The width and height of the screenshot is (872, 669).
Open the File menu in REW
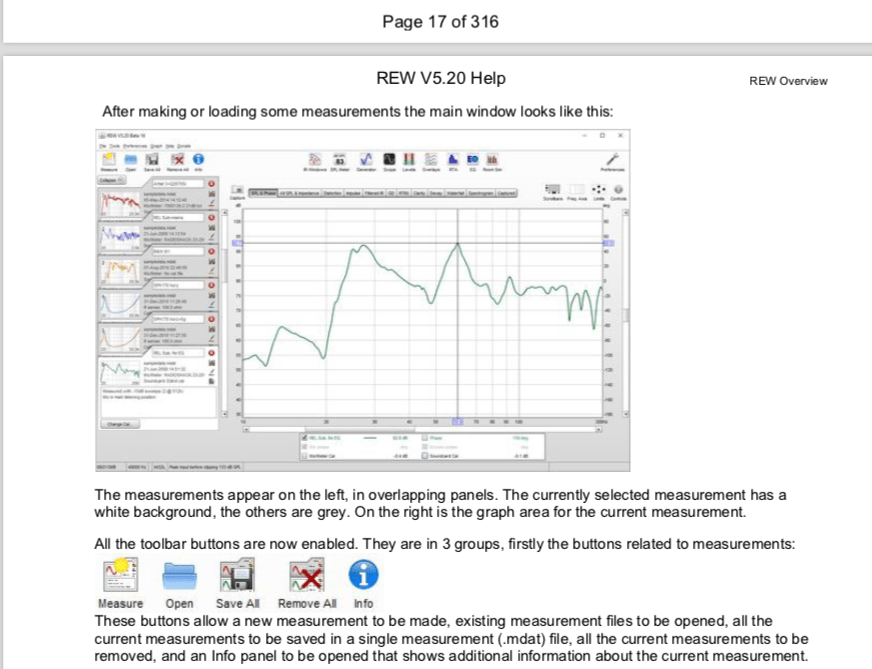pyautogui.click(x=102, y=146)
